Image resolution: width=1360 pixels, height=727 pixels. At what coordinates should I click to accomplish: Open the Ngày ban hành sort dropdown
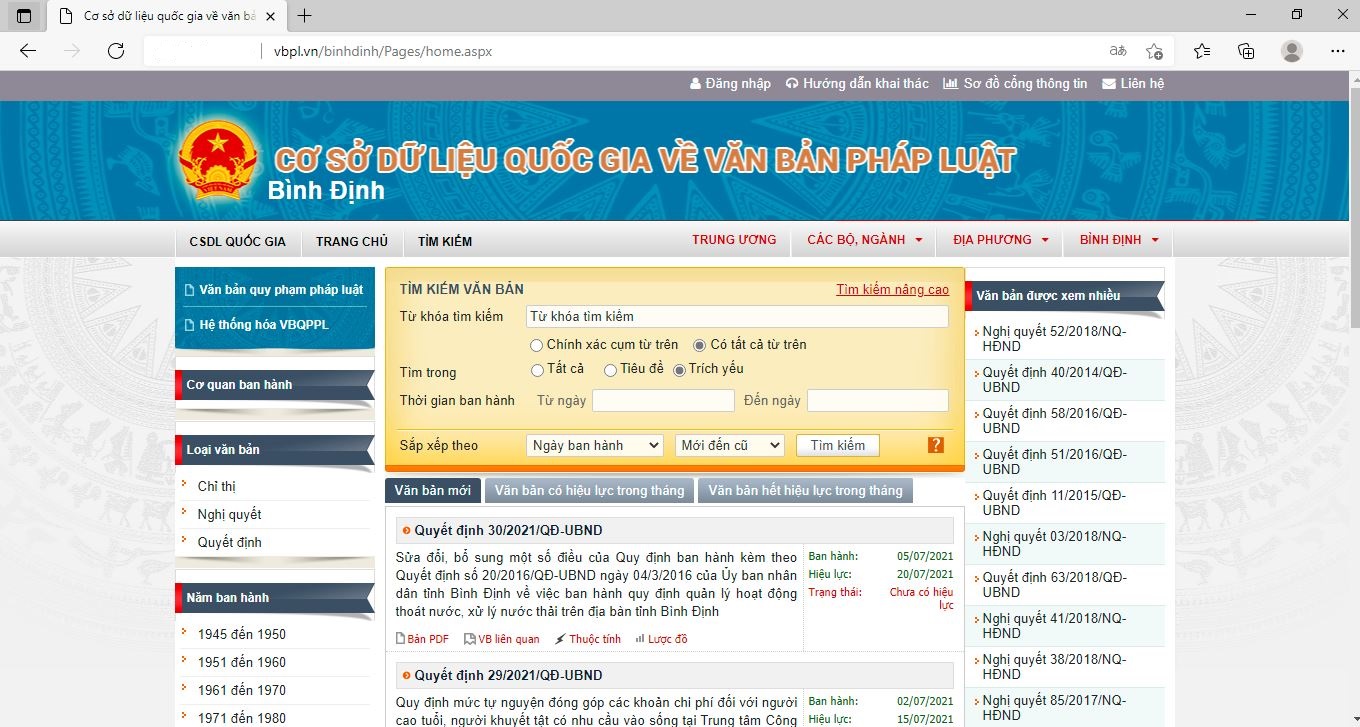click(594, 445)
